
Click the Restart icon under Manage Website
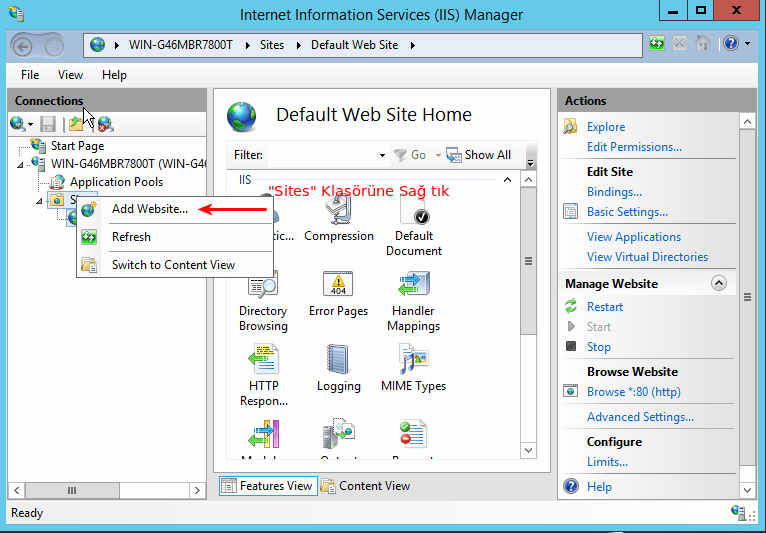click(x=571, y=306)
